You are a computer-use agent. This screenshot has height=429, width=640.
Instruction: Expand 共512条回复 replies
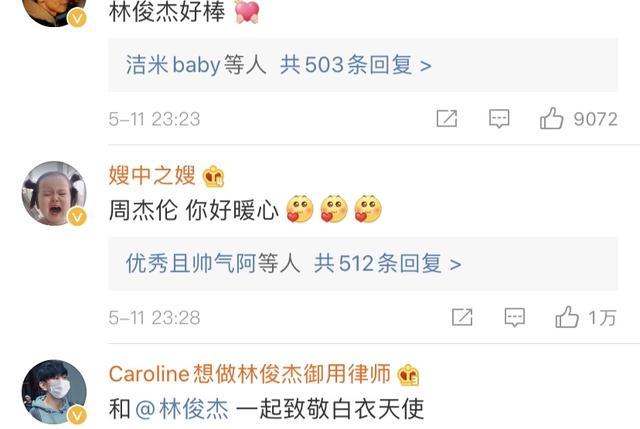(x=387, y=264)
